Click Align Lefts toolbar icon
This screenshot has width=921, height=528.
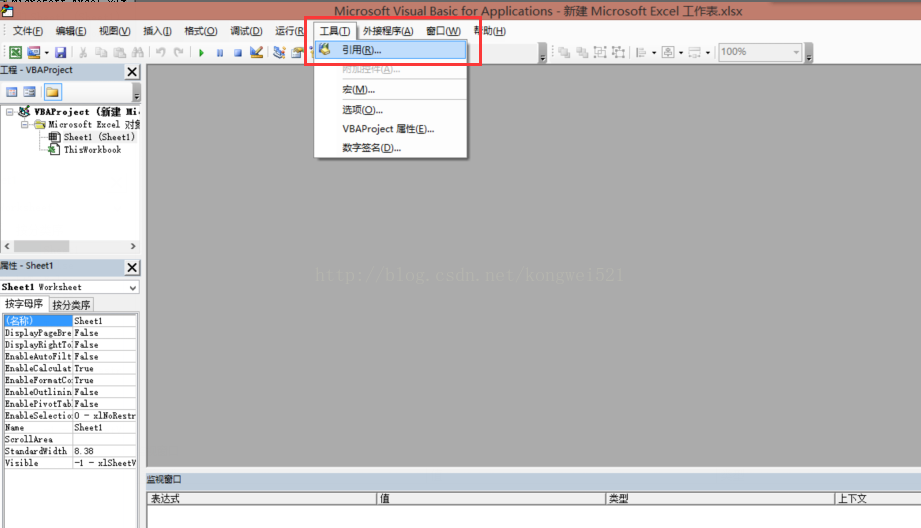click(641, 52)
